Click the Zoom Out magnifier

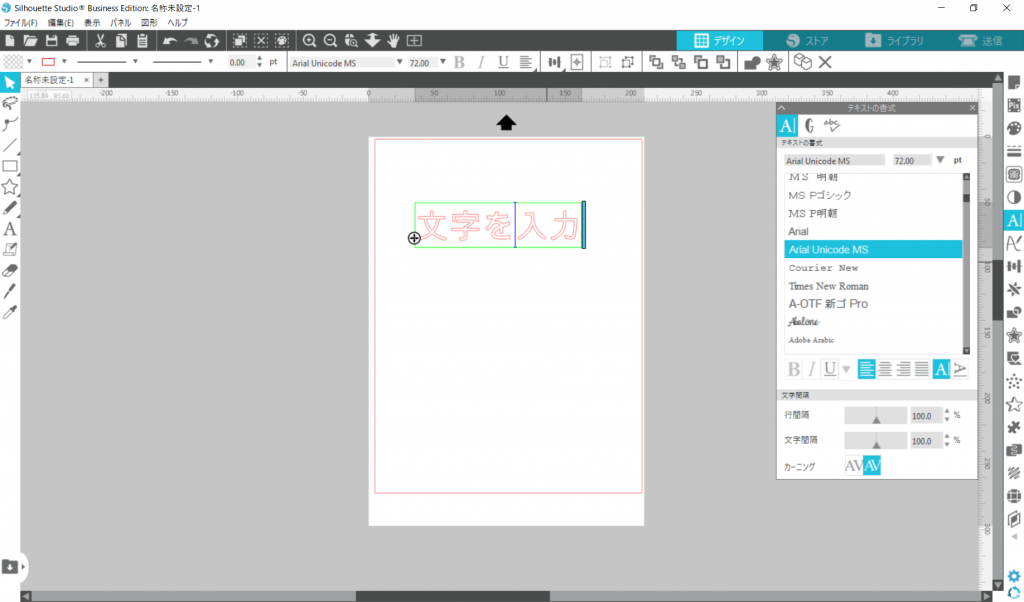click(x=330, y=40)
